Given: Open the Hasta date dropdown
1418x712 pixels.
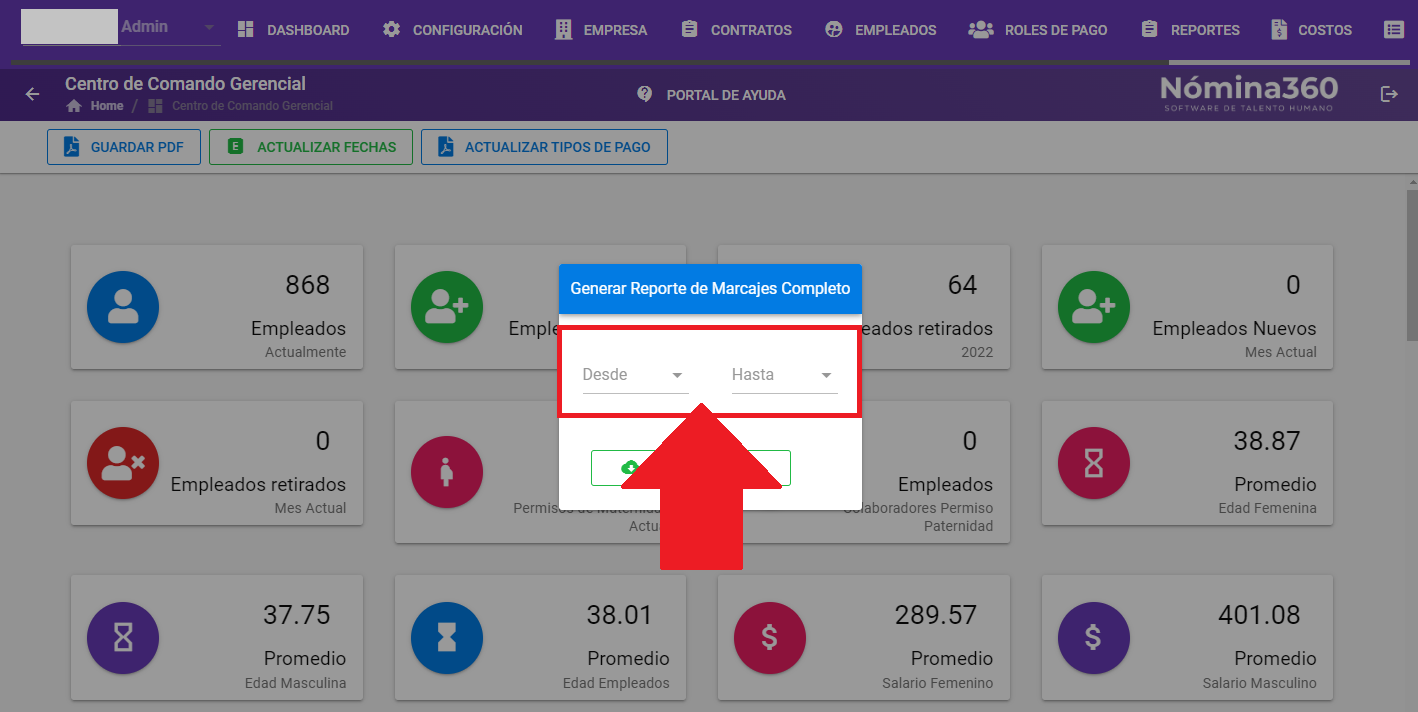Looking at the screenshot, I should pos(784,375).
